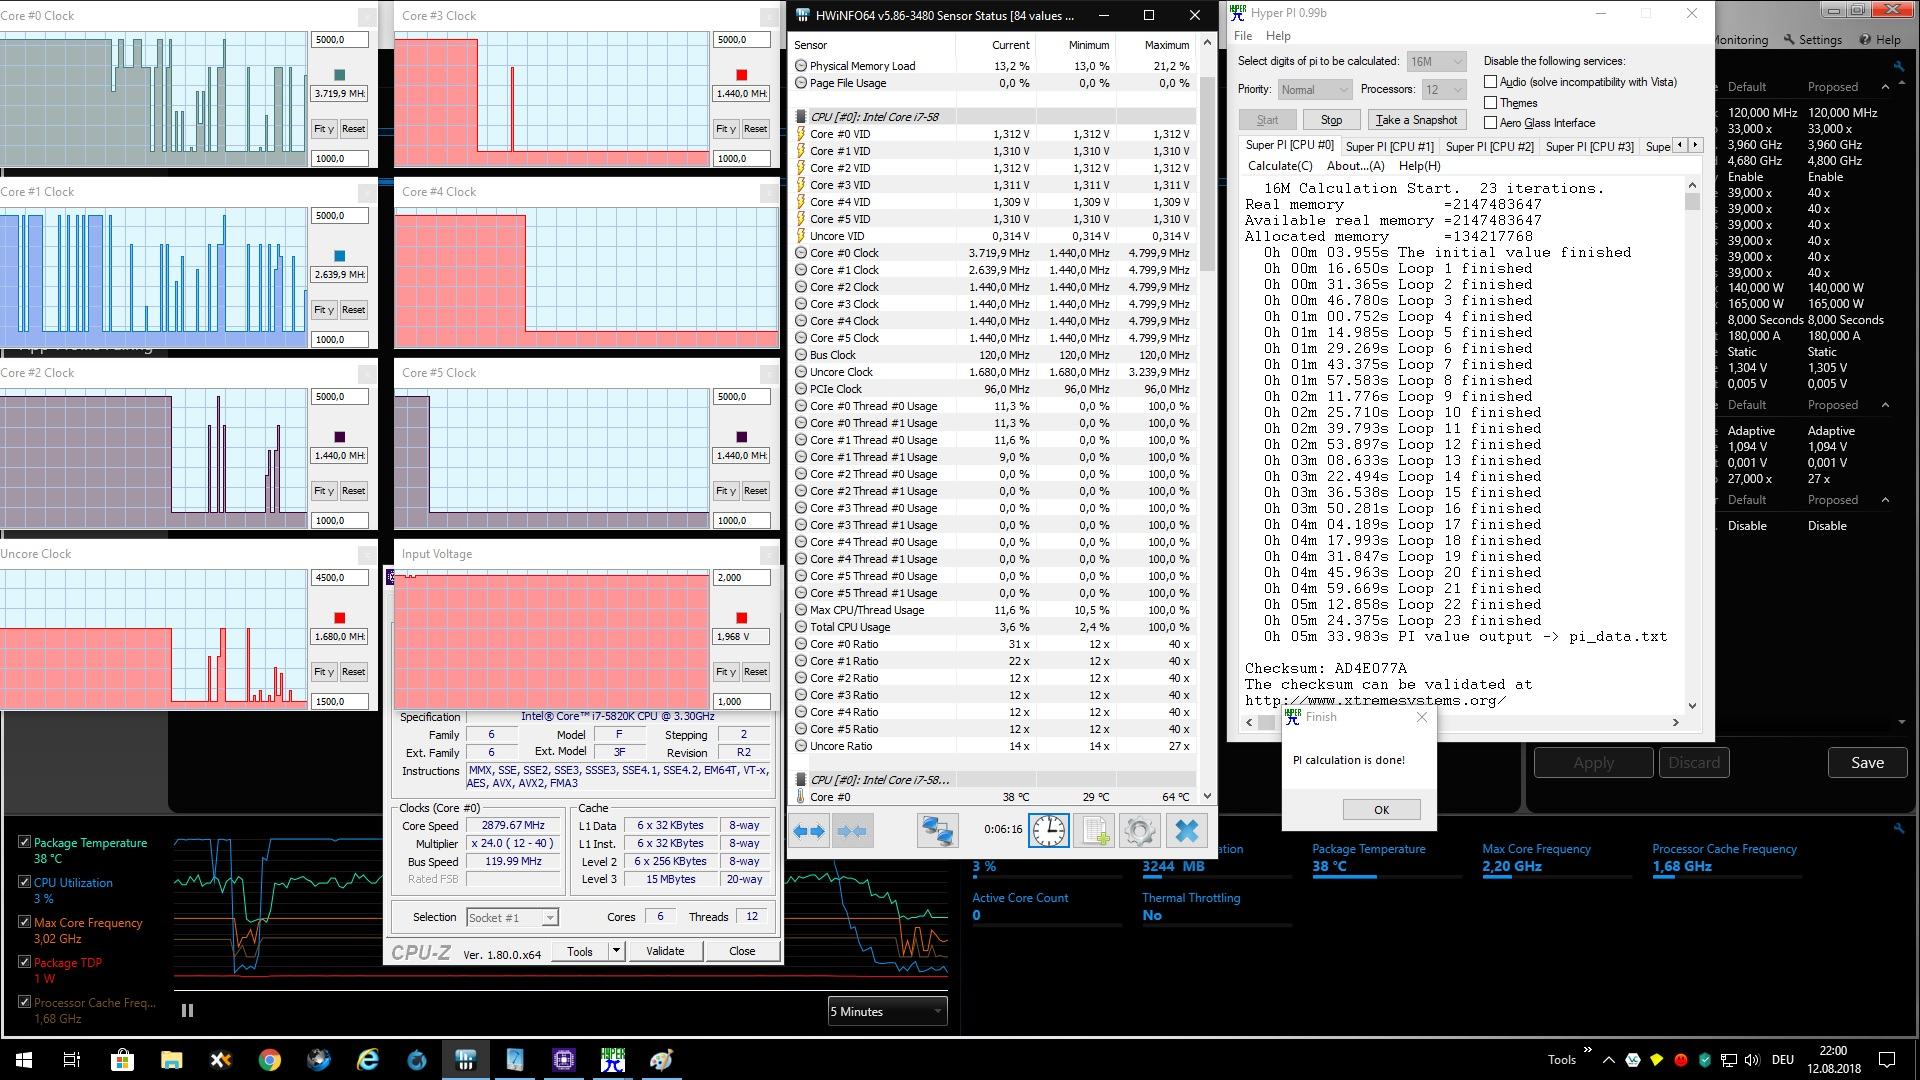Click HWiNFO expand-columns blue arrows button
1920x1080 pixels.
[809, 831]
